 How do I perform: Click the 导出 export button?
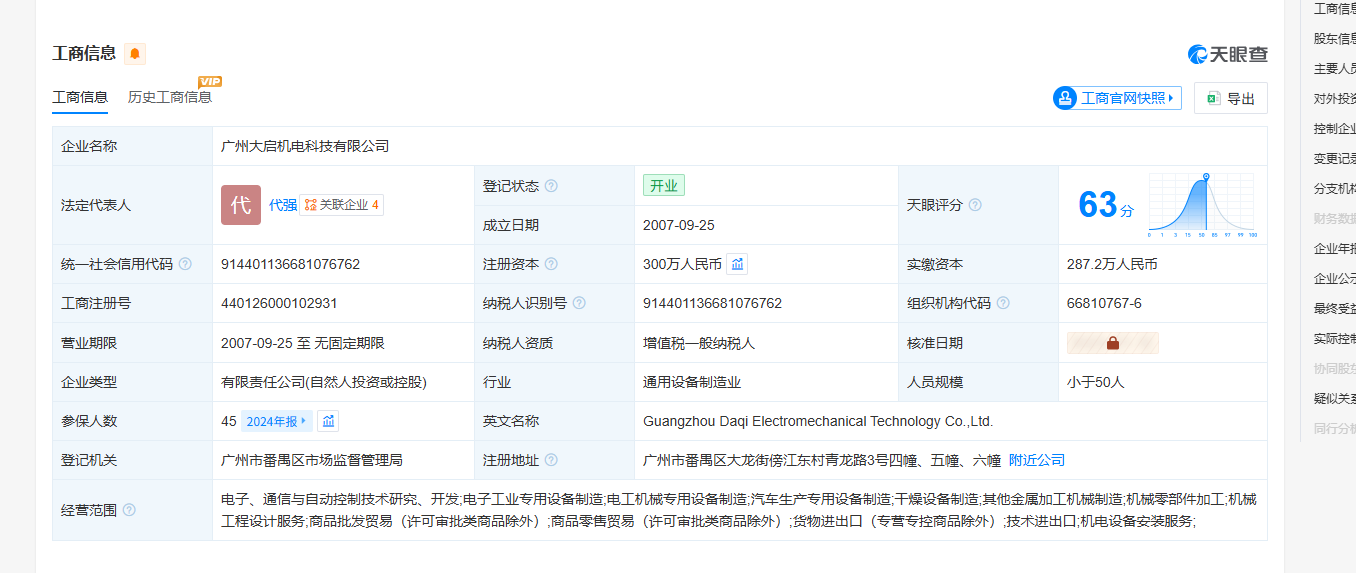(1230, 98)
